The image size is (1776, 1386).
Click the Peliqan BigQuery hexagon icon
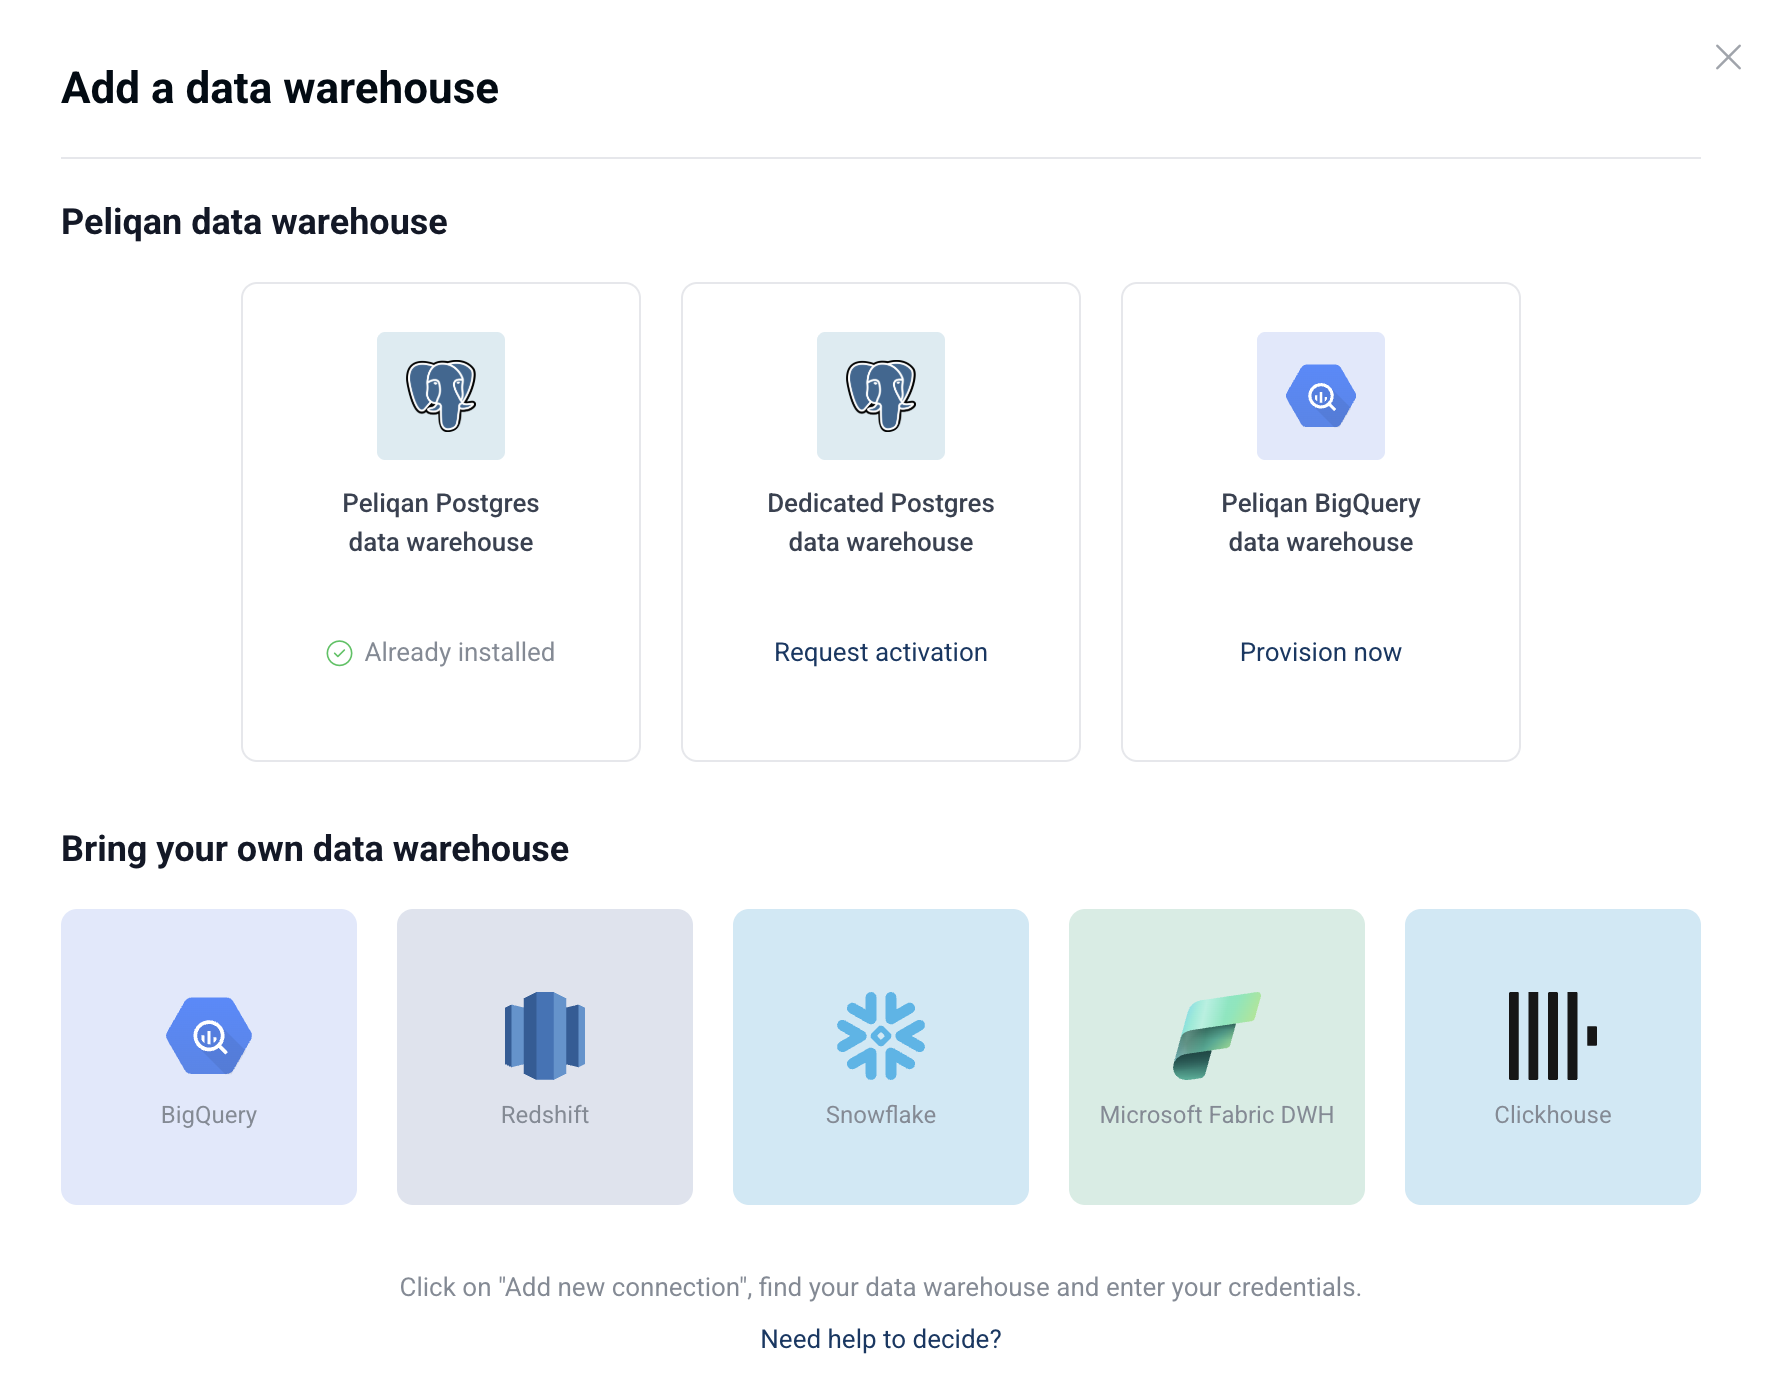[1321, 396]
